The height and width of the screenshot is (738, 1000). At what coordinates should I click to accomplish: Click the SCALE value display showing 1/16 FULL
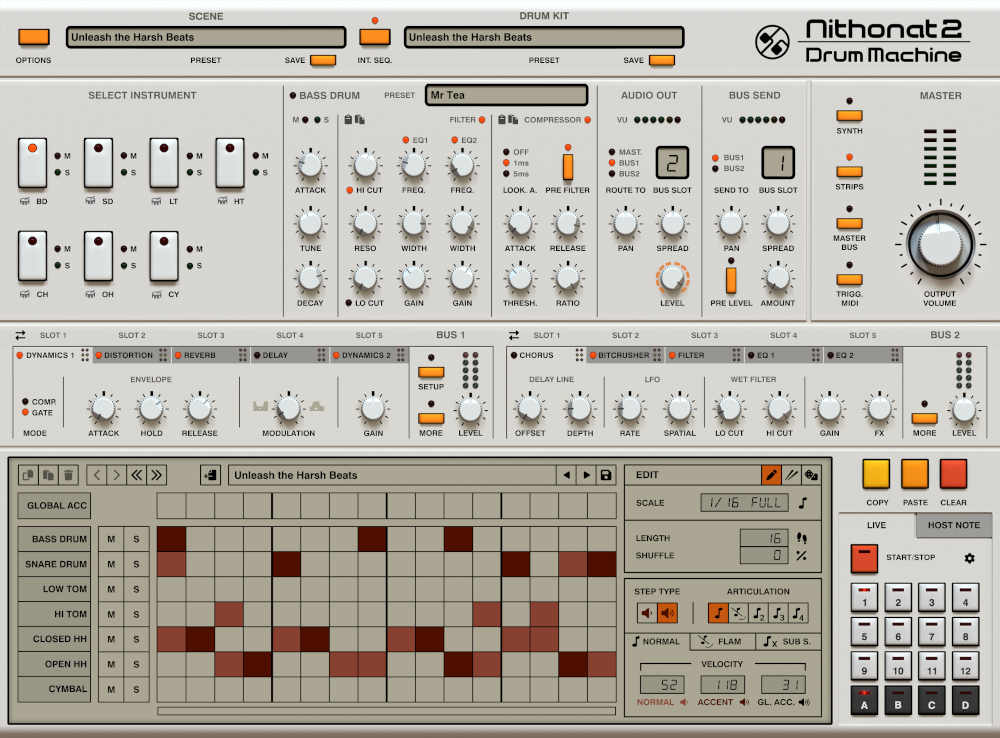coord(743,503)
